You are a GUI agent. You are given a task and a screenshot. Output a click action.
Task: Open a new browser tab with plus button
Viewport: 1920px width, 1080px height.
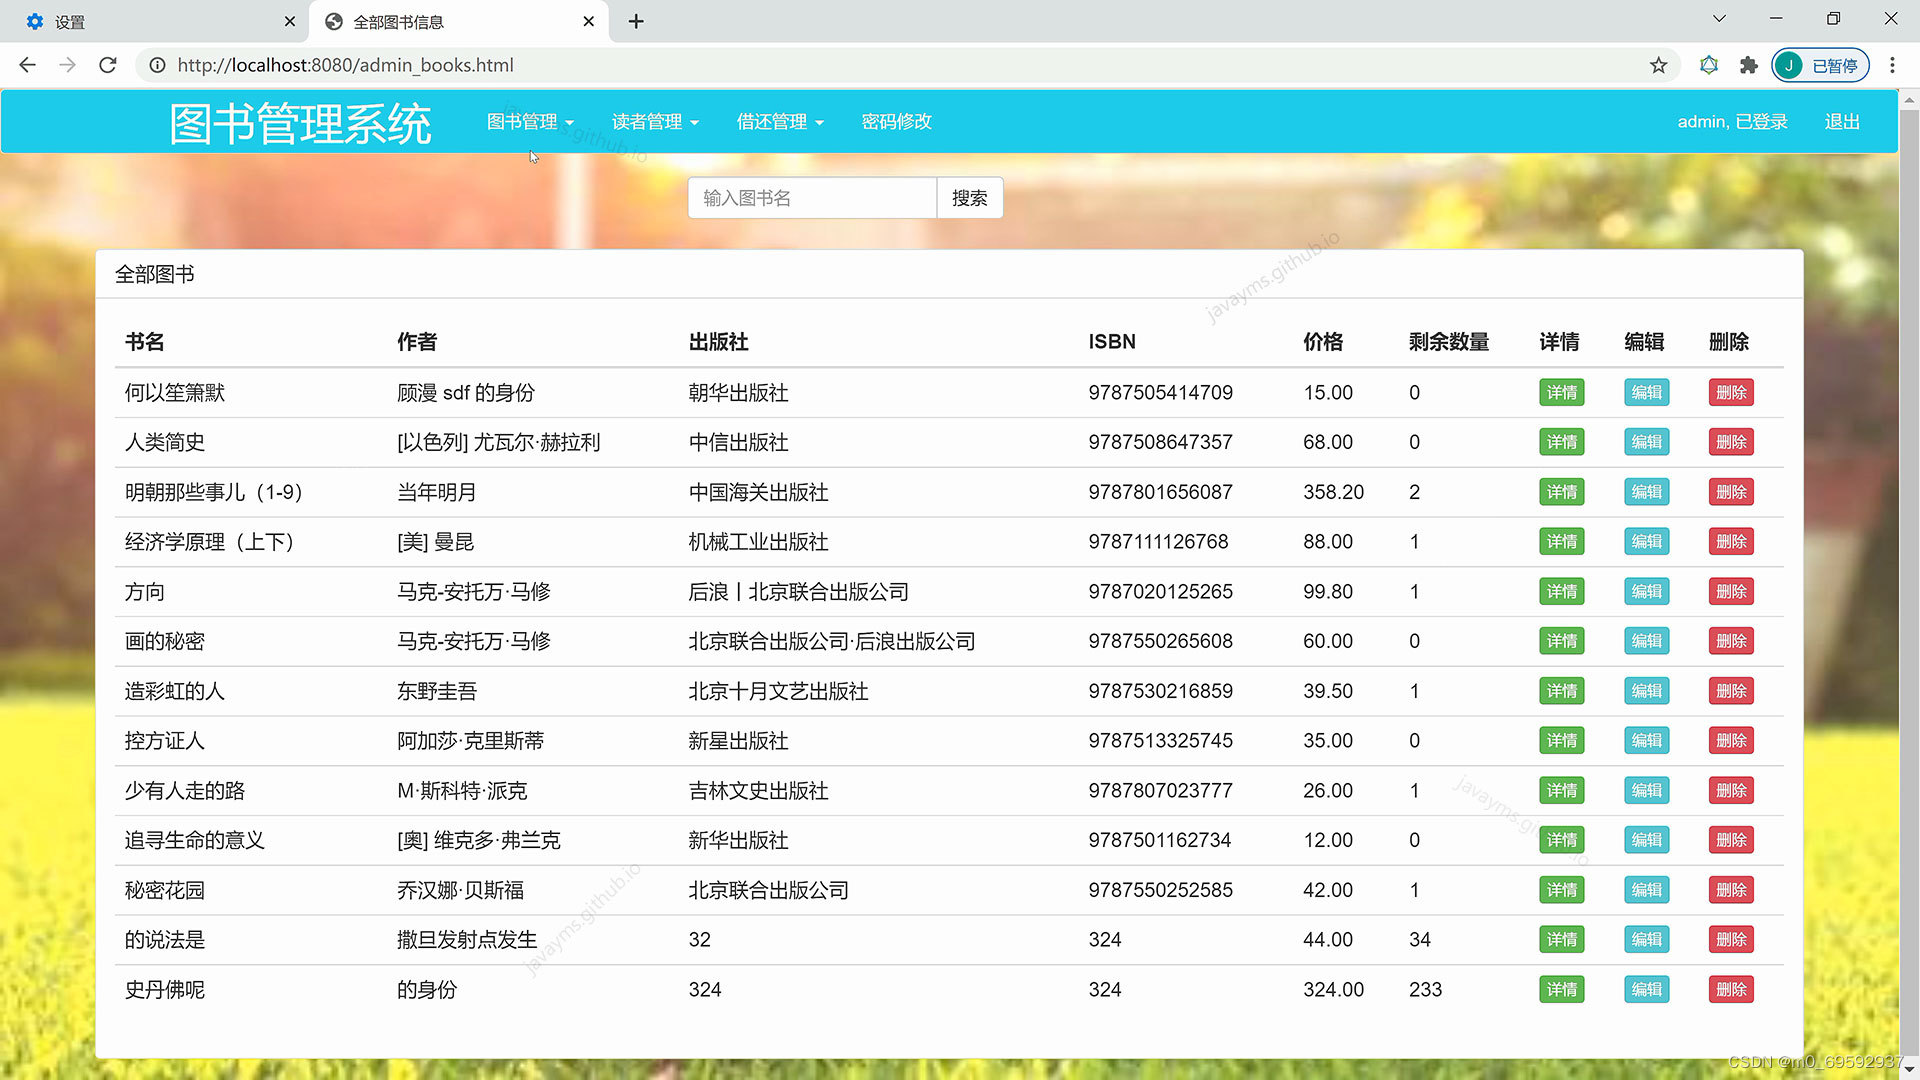(636, 20)
